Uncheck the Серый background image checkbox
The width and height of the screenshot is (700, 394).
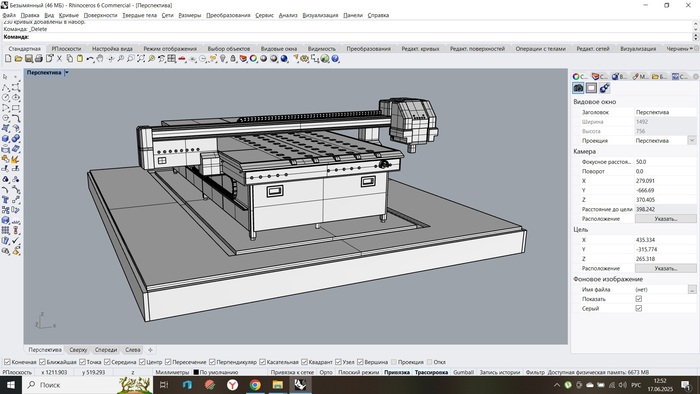click(x=638, y=308)
